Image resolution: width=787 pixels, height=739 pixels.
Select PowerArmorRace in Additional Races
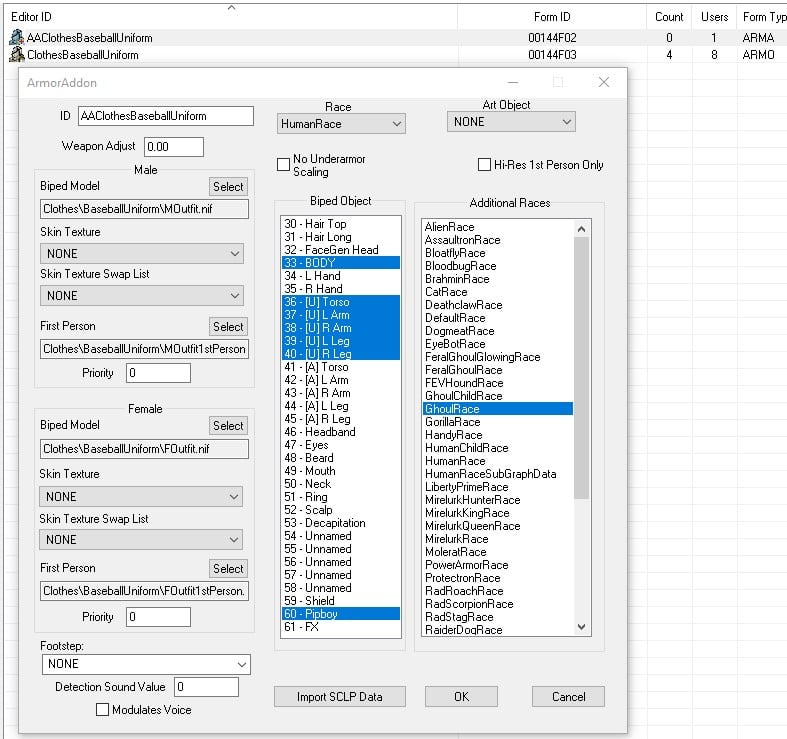(498, 565)
